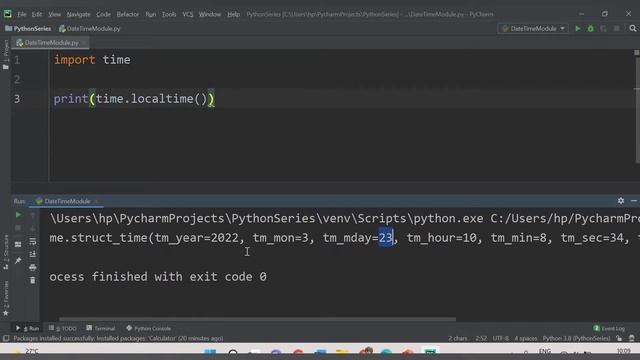This screenshot has height=360, width=640.
Task: Click the down arrow in Run panel
Action: [x=33, y=228]
